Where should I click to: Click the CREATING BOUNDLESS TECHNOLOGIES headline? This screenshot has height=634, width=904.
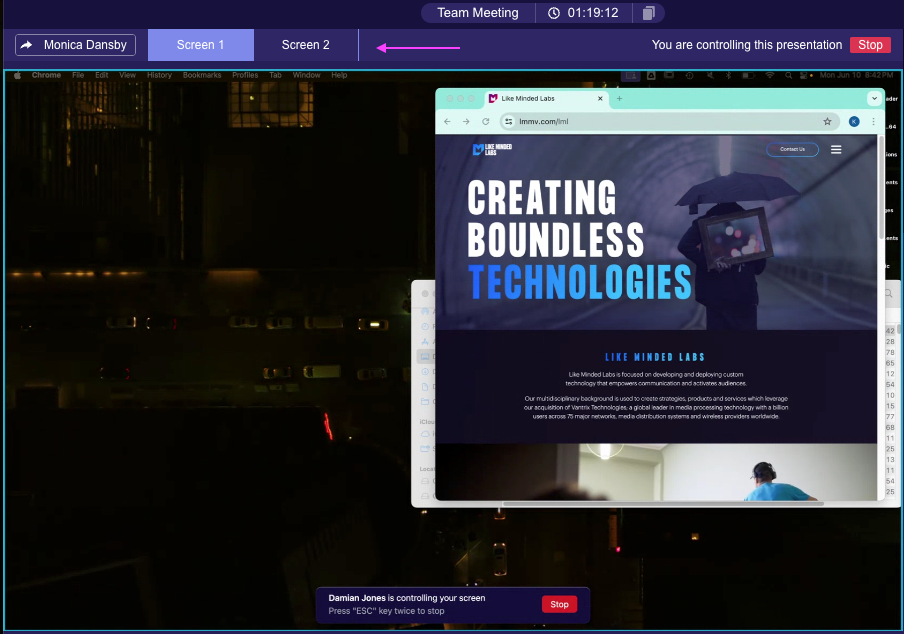tap(579, 240)
